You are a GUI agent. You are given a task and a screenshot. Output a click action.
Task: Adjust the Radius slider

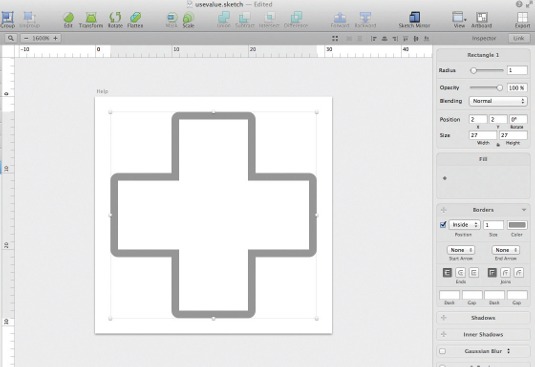[487, 70]
